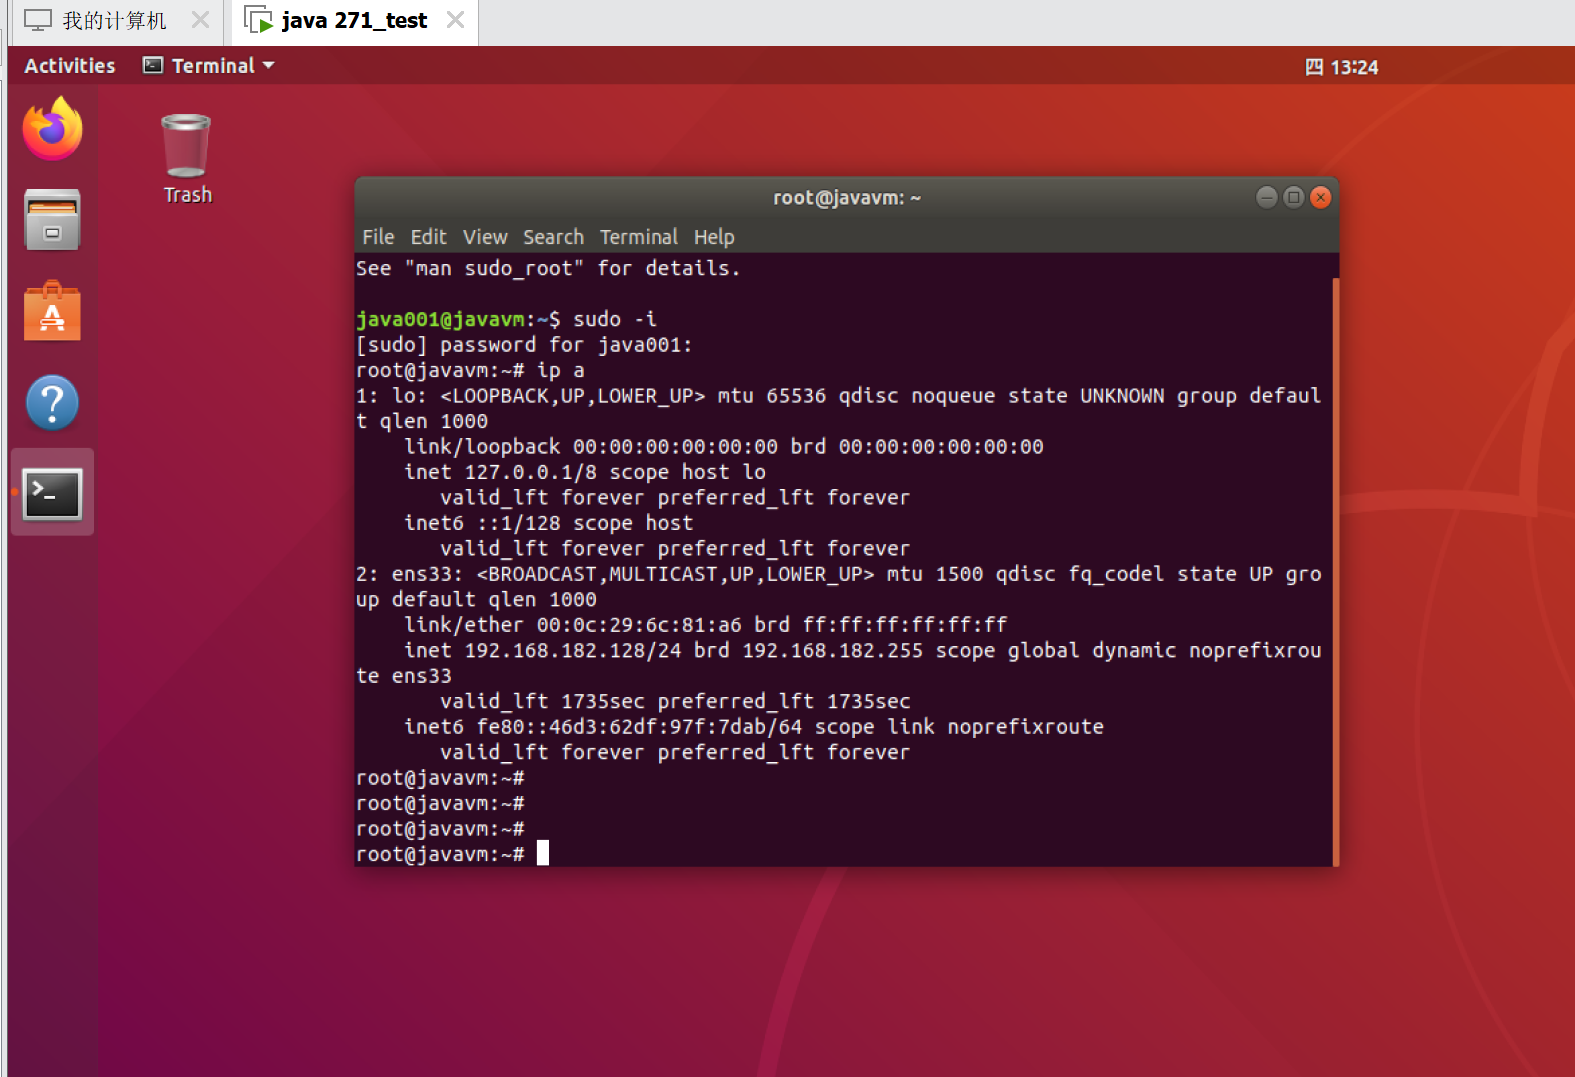
Task: Open the Activities overview
Action: [x=69, y=66]
